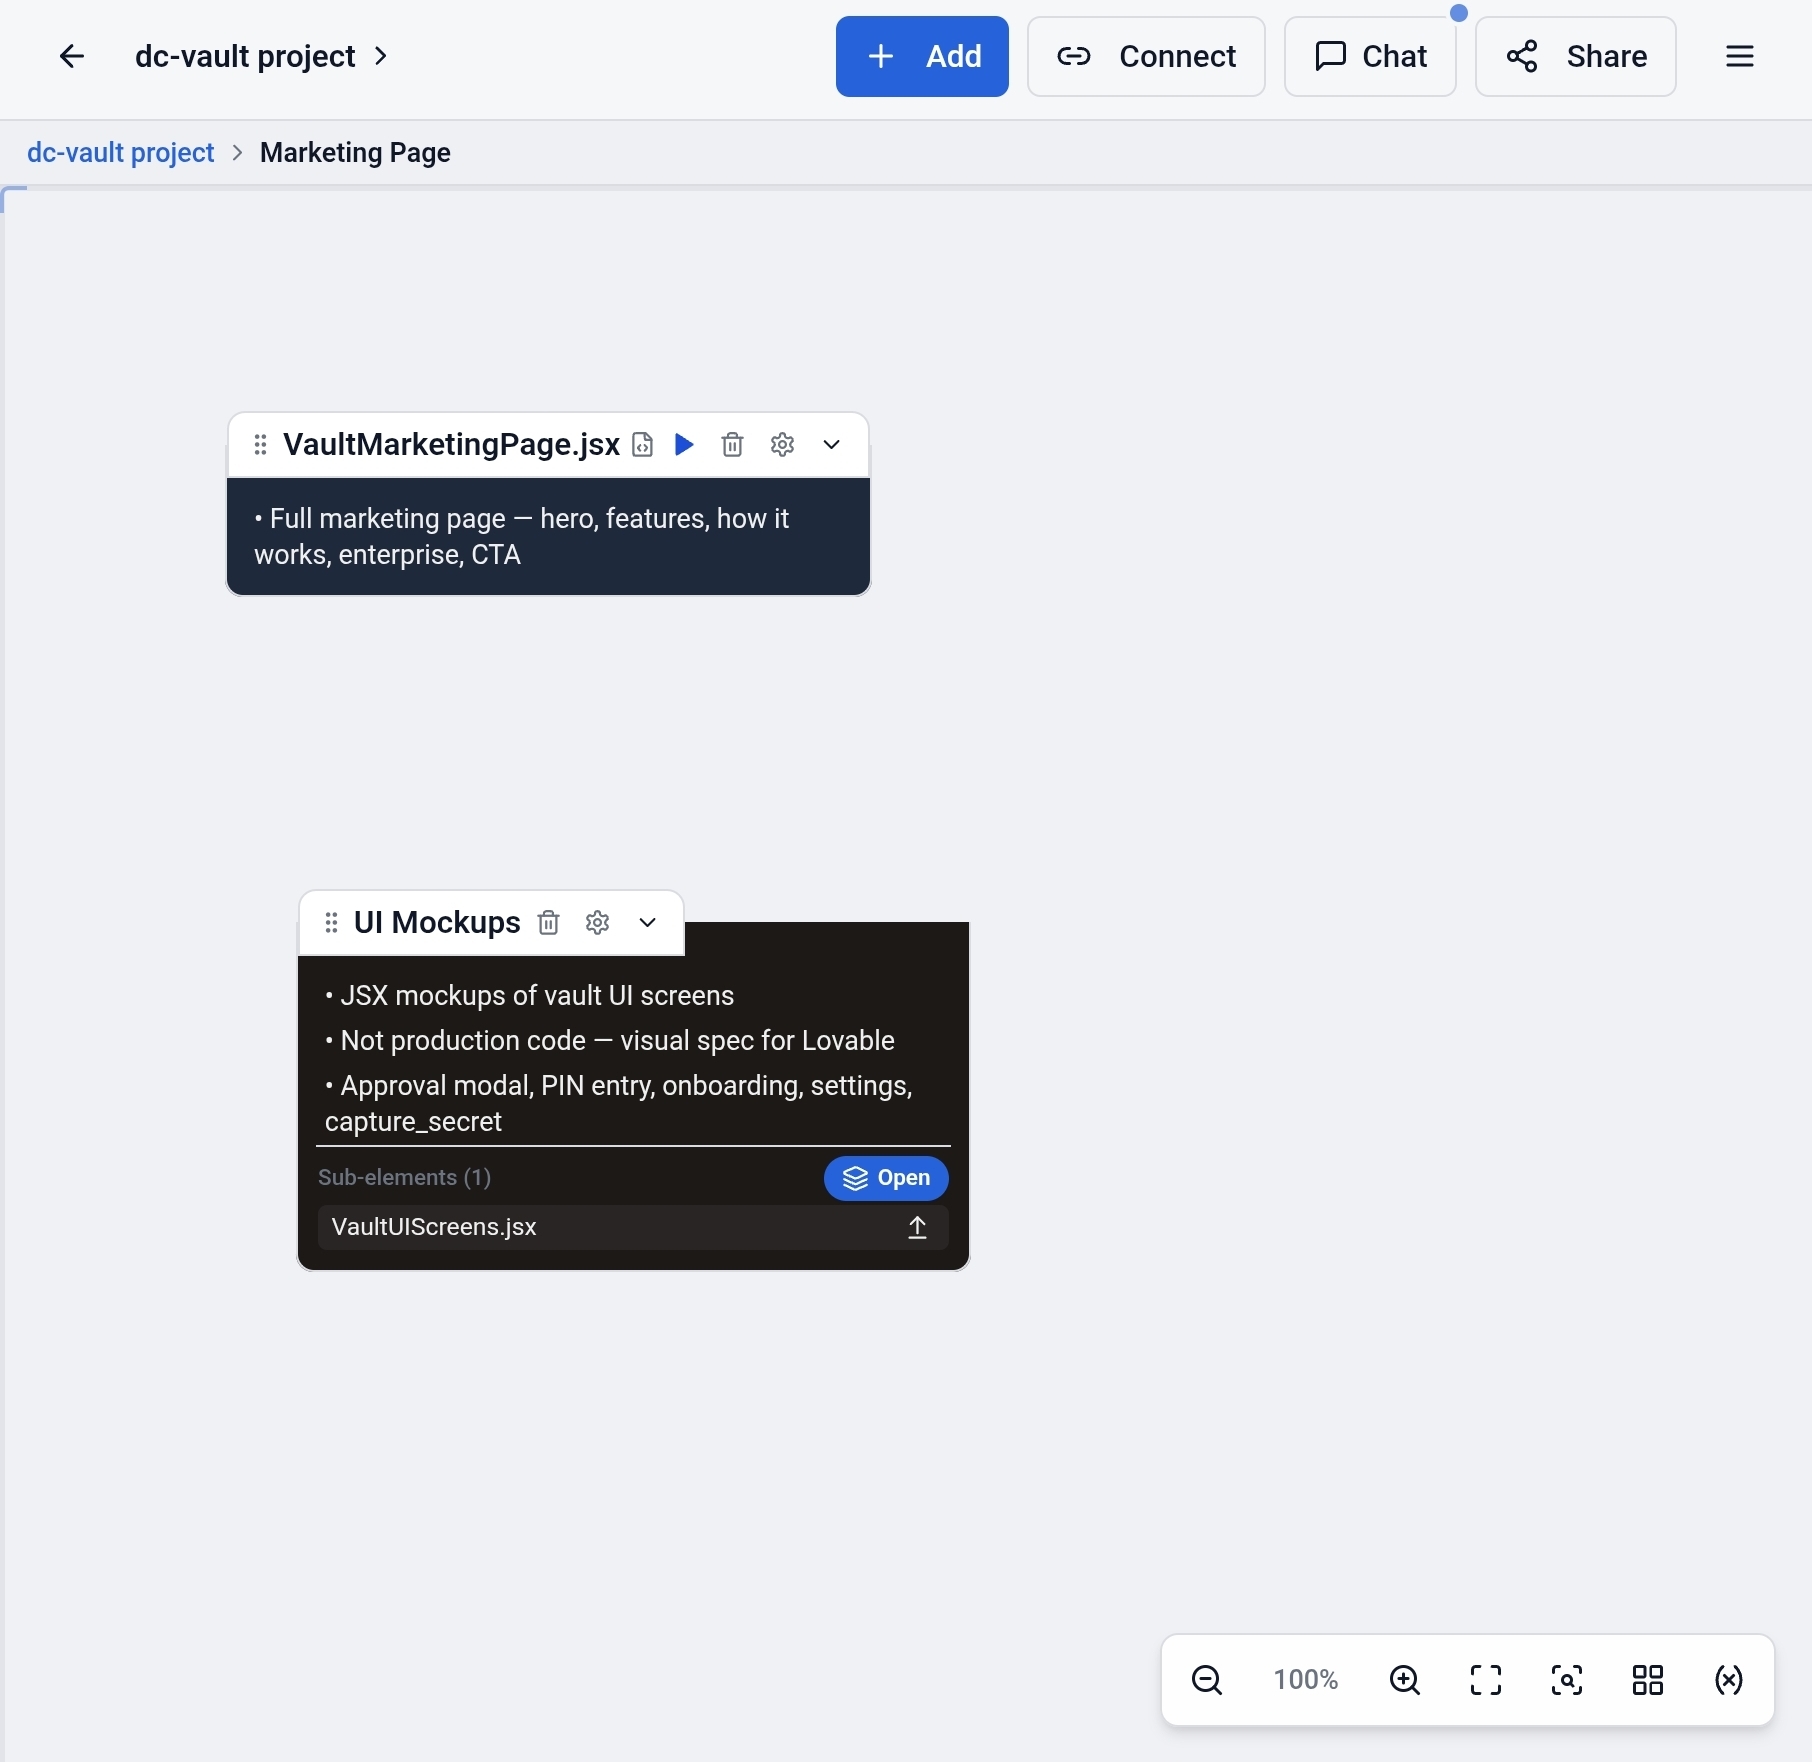The image size is (1812, 1762).
Task: Click the zoom-to-selection search icon
Action: (x=1567, y=1680)
